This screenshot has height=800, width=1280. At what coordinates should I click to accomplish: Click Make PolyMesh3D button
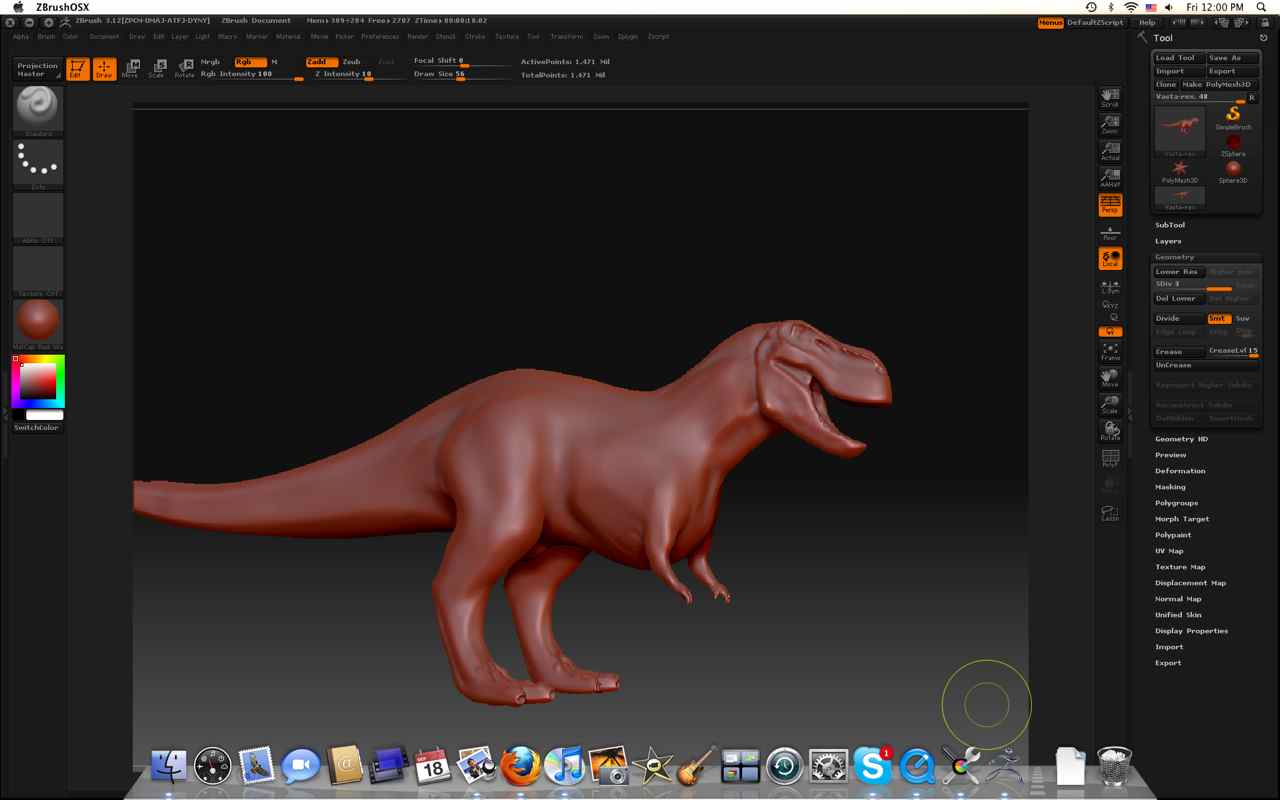(1220, 85)
